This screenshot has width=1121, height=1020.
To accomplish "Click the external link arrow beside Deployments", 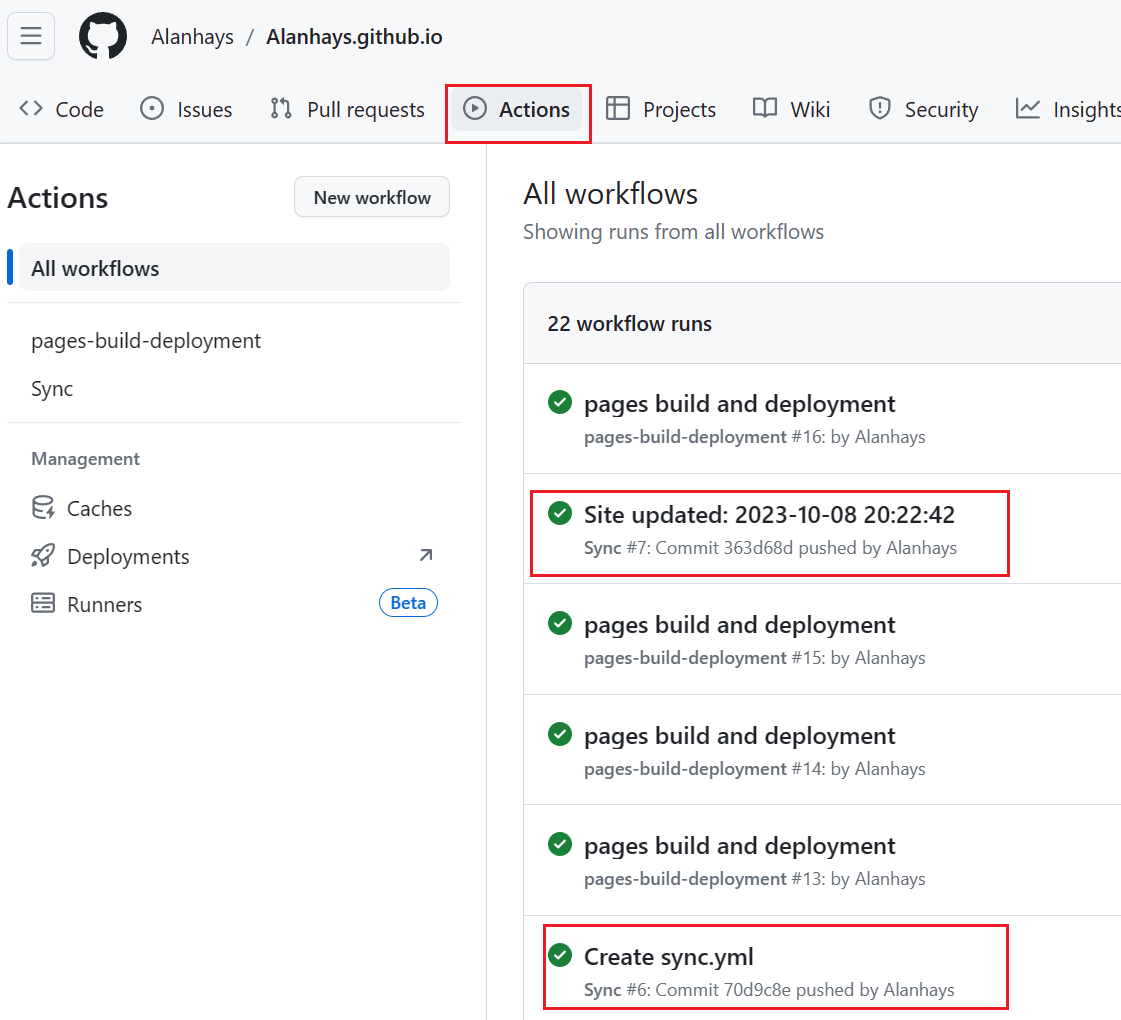I will tap(426, 555).
